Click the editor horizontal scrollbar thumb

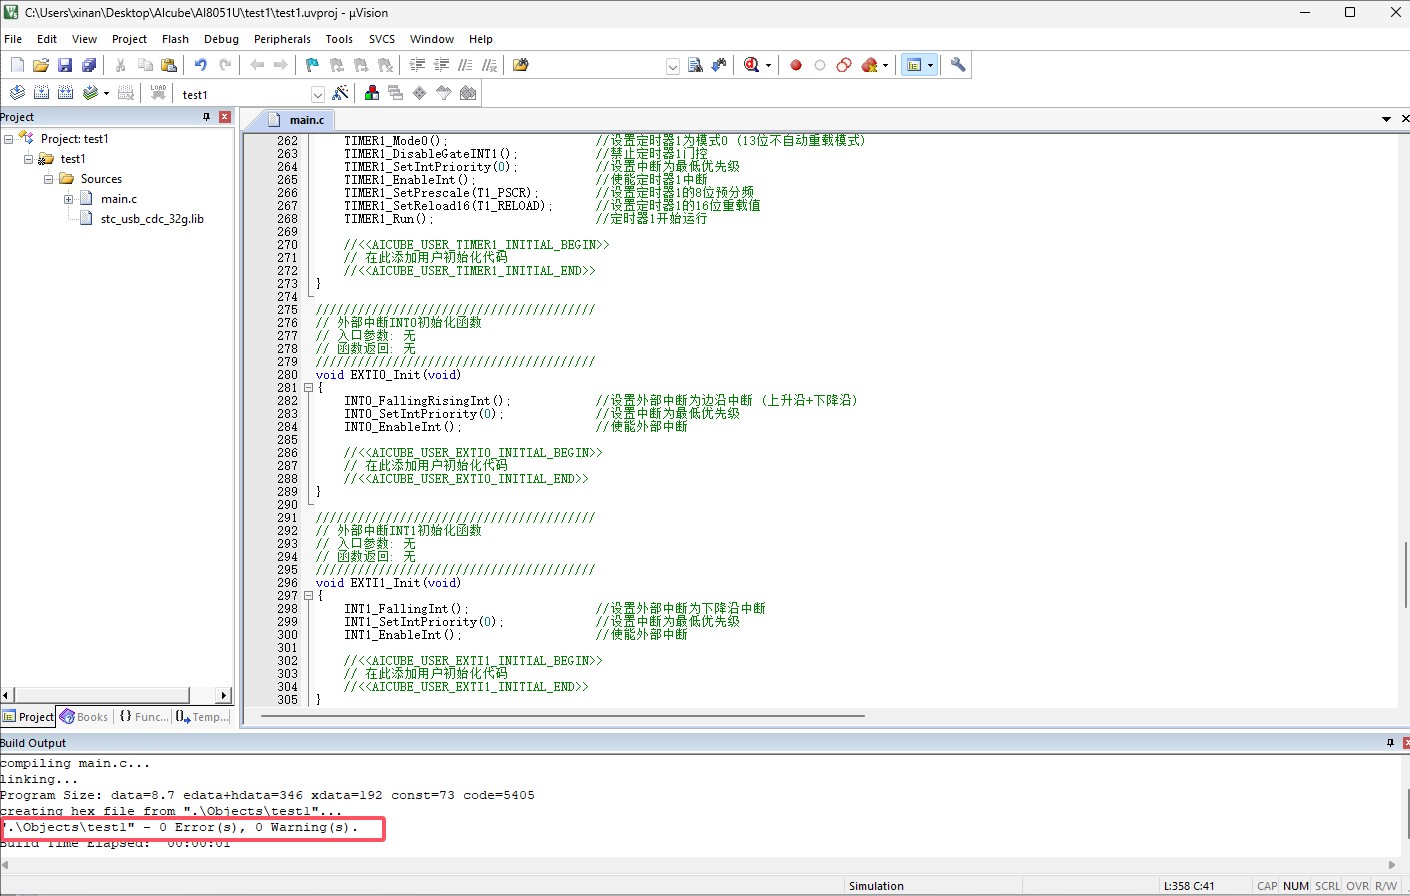click(562, 716)
